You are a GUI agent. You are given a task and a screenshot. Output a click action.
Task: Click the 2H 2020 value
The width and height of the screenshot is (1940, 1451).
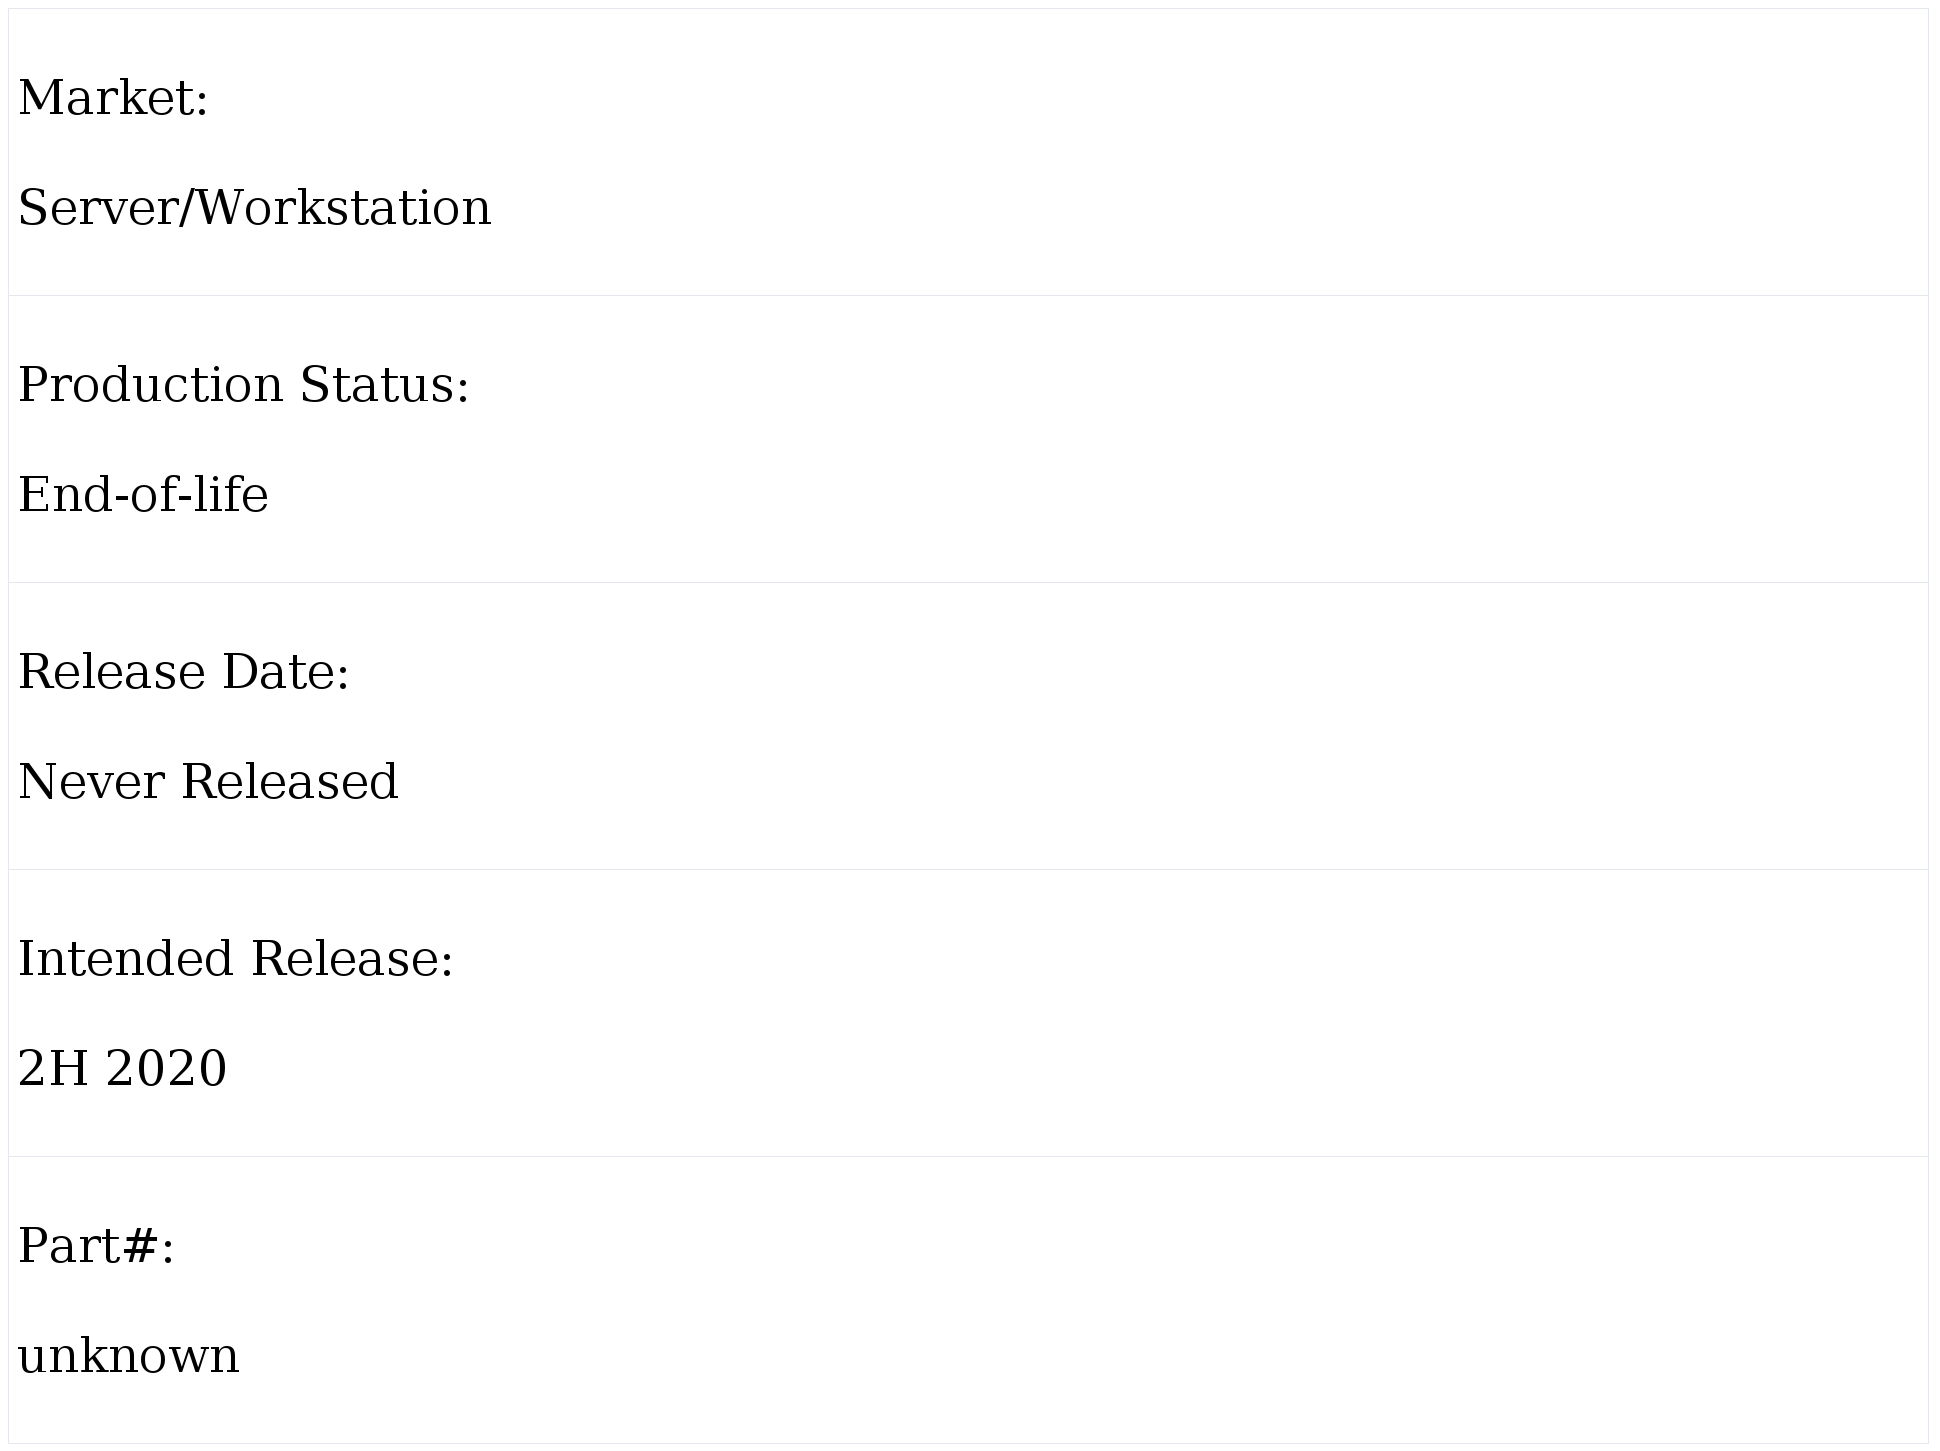(122, 1069)
